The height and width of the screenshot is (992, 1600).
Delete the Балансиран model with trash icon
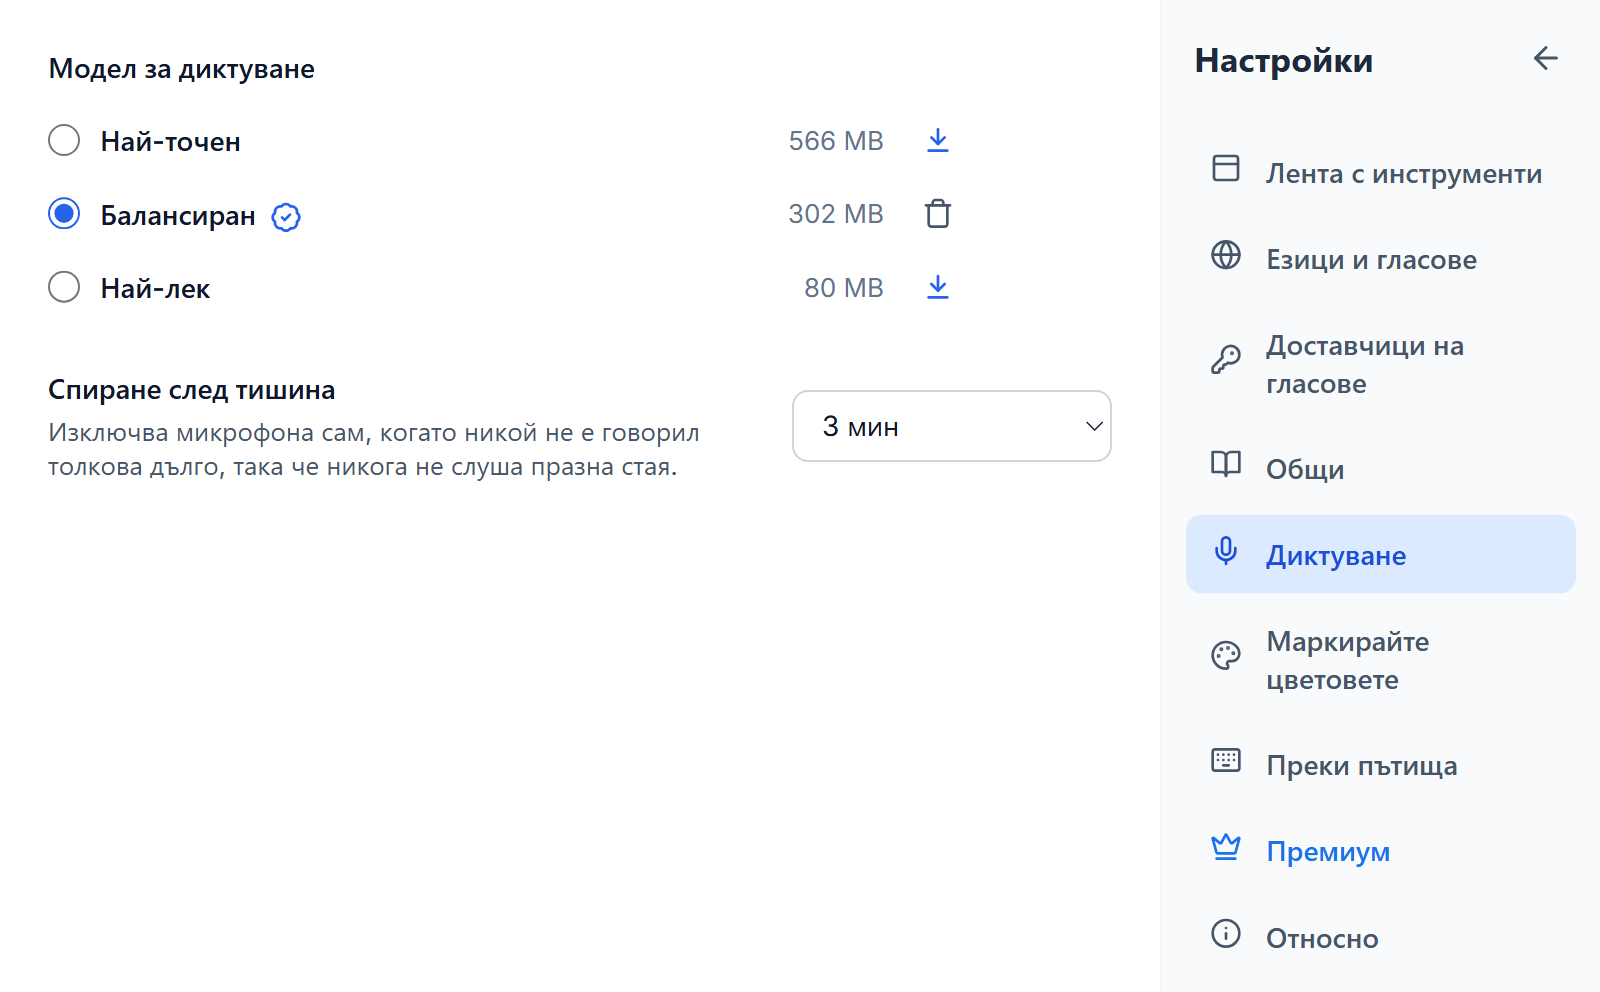(x=937, y=214)
